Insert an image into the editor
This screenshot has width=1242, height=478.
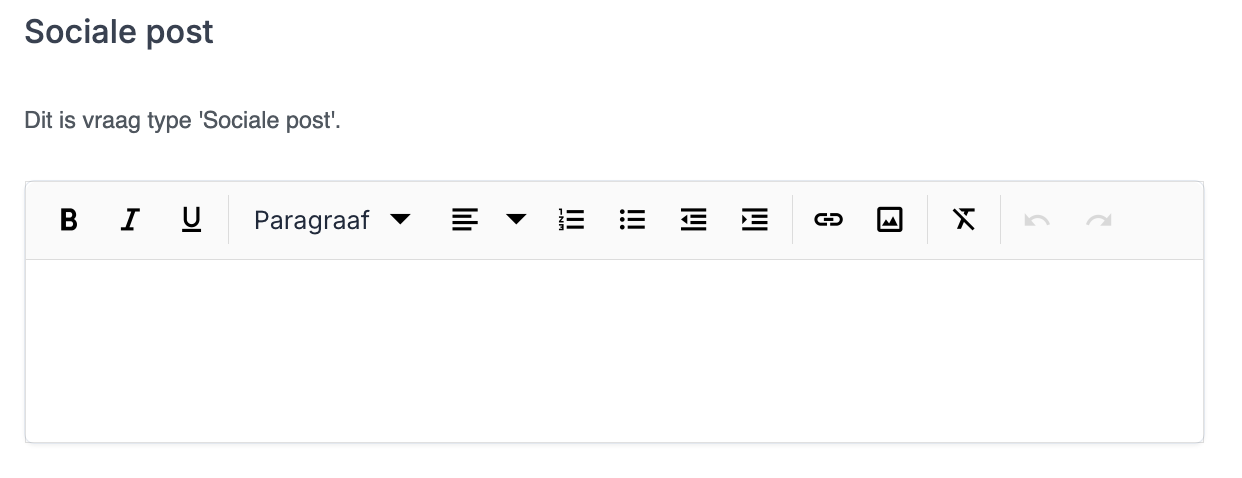889,220
